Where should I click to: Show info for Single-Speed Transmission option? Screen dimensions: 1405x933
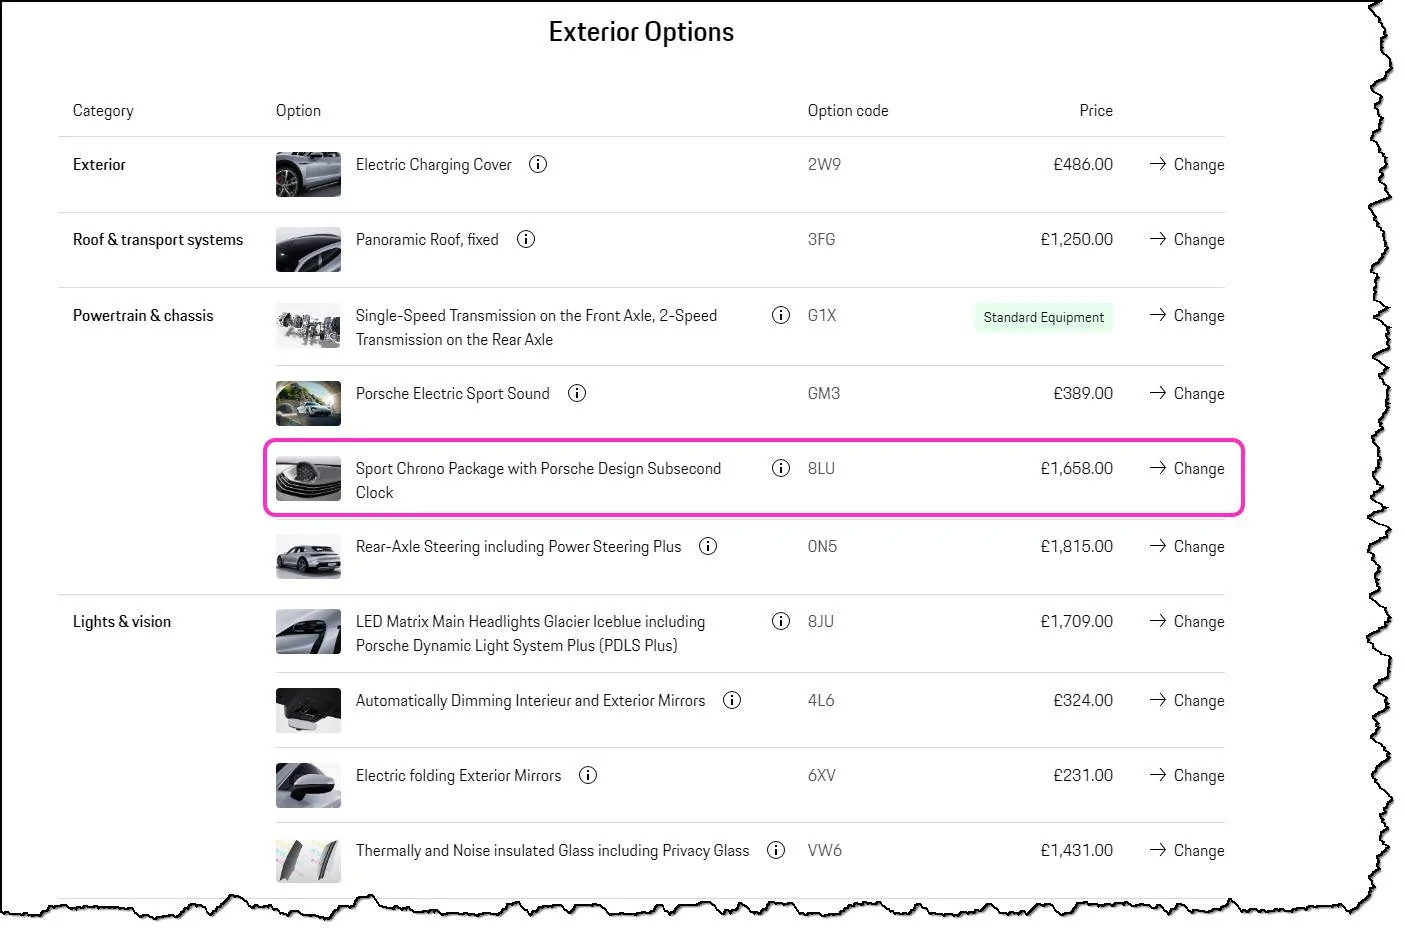click(781, 315)
